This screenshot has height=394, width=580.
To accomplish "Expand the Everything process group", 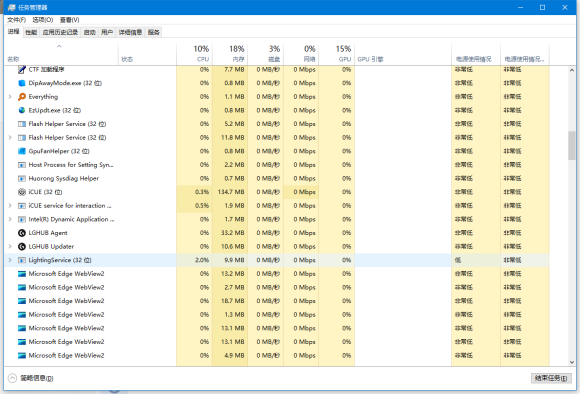I will [x=10, y=97].
